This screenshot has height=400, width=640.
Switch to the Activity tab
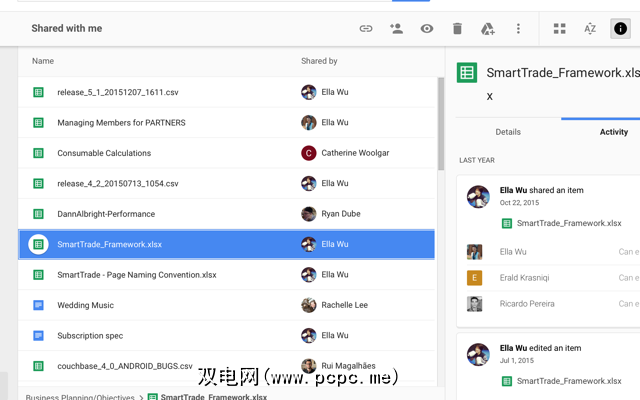613,132
